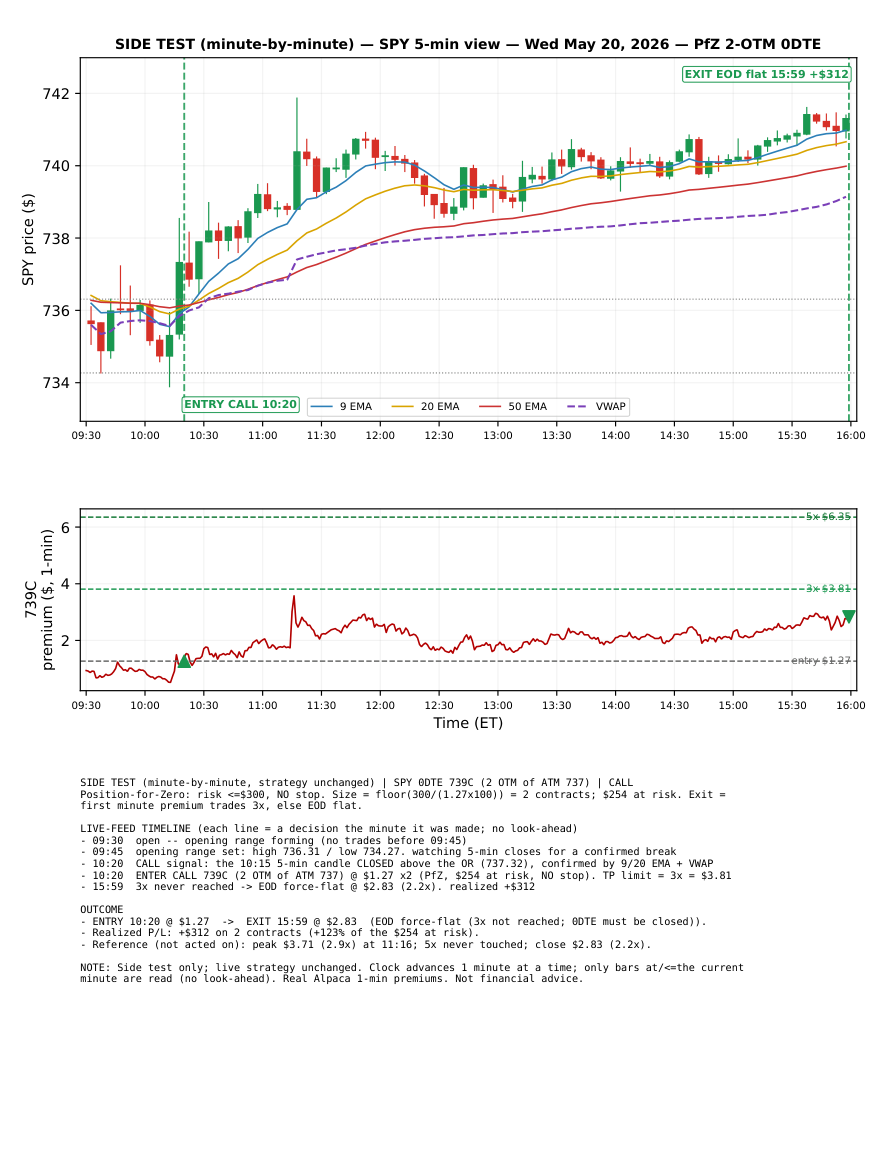Click the 738 tick on SPY price axis
Image resolution: width=893 pixels, height=1155 pixels.
pyautogui.click(x=56, y=239)
